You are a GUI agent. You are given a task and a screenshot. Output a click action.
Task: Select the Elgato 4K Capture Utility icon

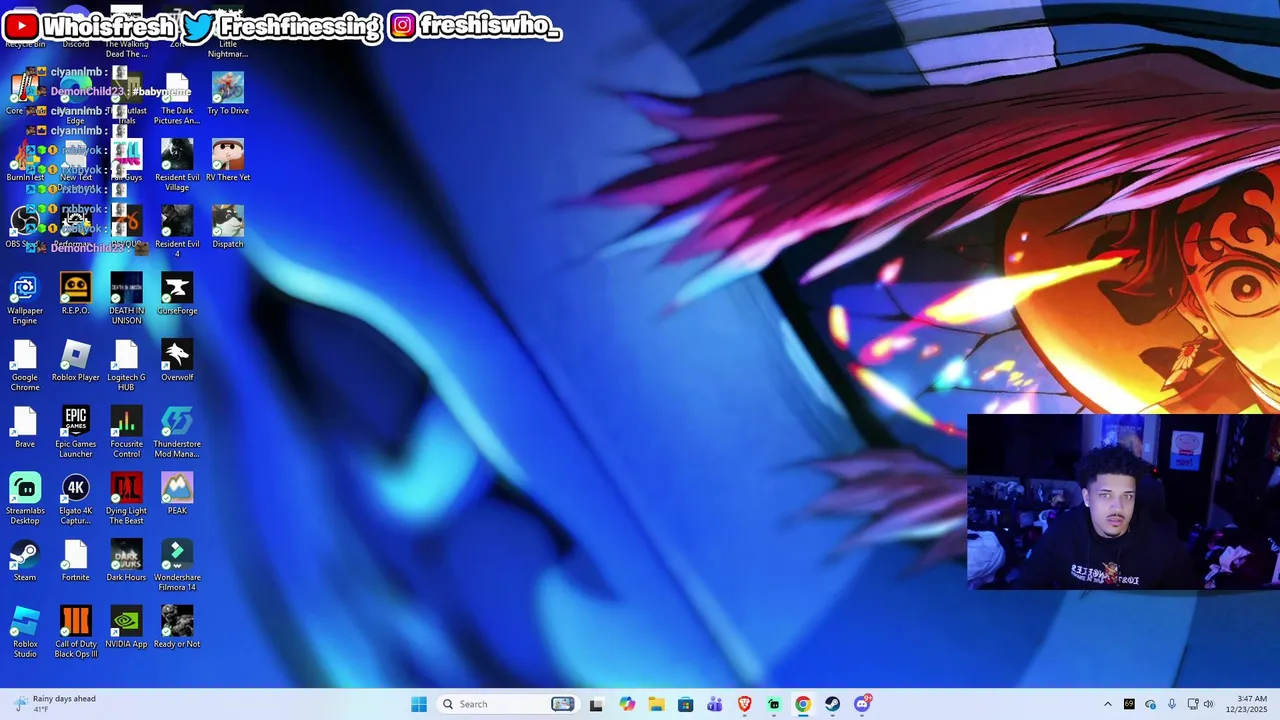coord(75,499)
